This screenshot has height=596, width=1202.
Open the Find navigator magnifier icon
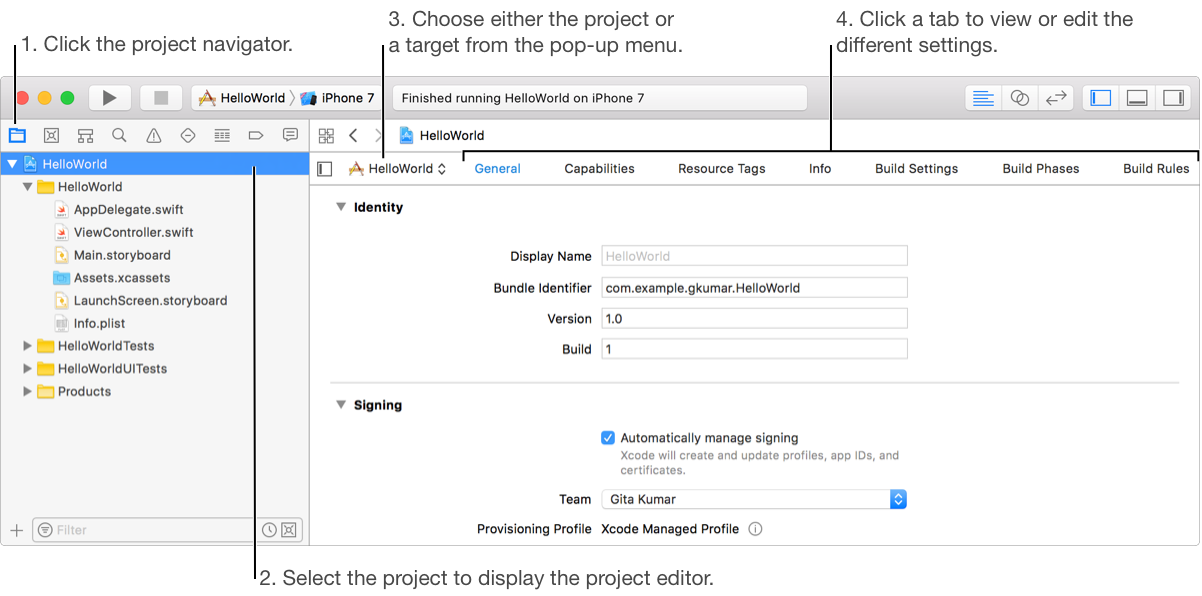119,135
